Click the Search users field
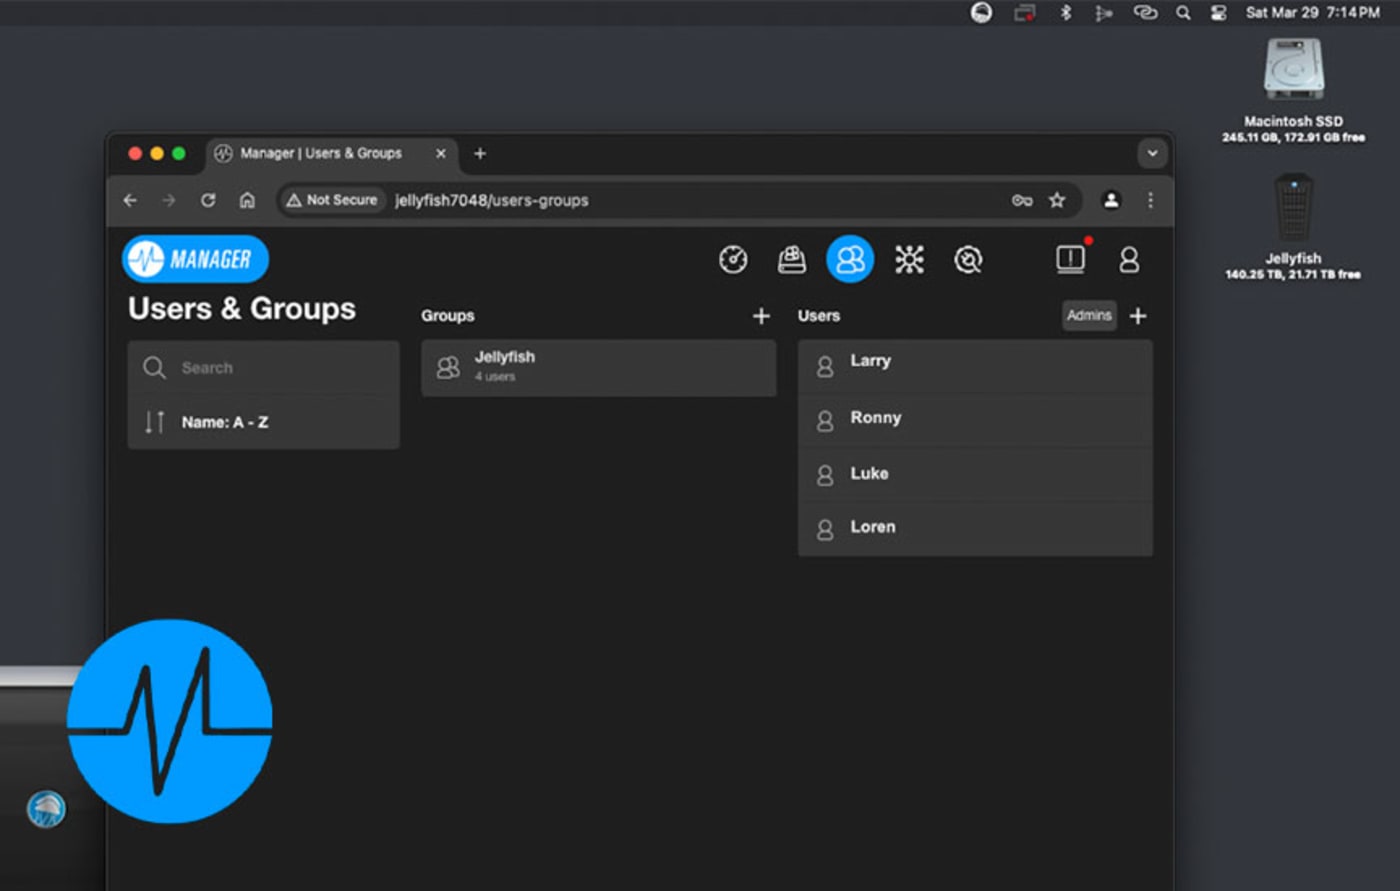This screenshot has height=891, width=1400. (x=263, y=368)
